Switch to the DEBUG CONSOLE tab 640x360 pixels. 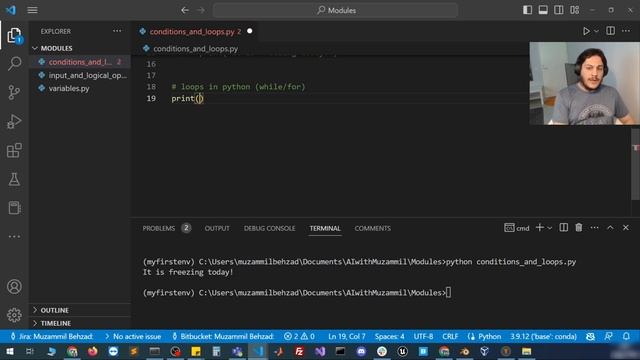pyautogui.click(x=269, y=229)
